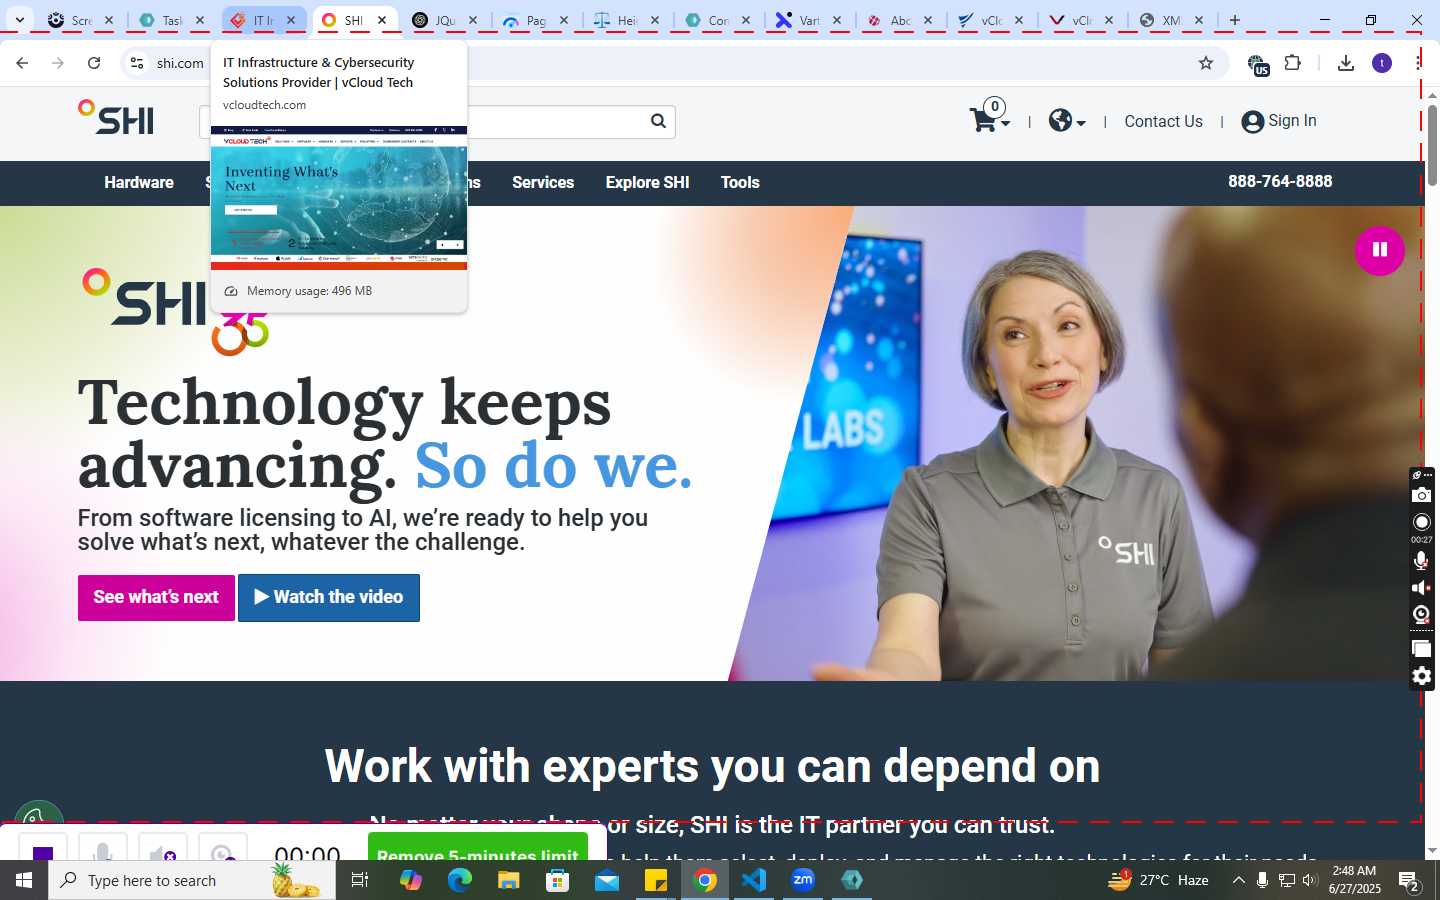Open the Hardware menu
Viewport: 1440px width, 900px height.
point(139,182)
